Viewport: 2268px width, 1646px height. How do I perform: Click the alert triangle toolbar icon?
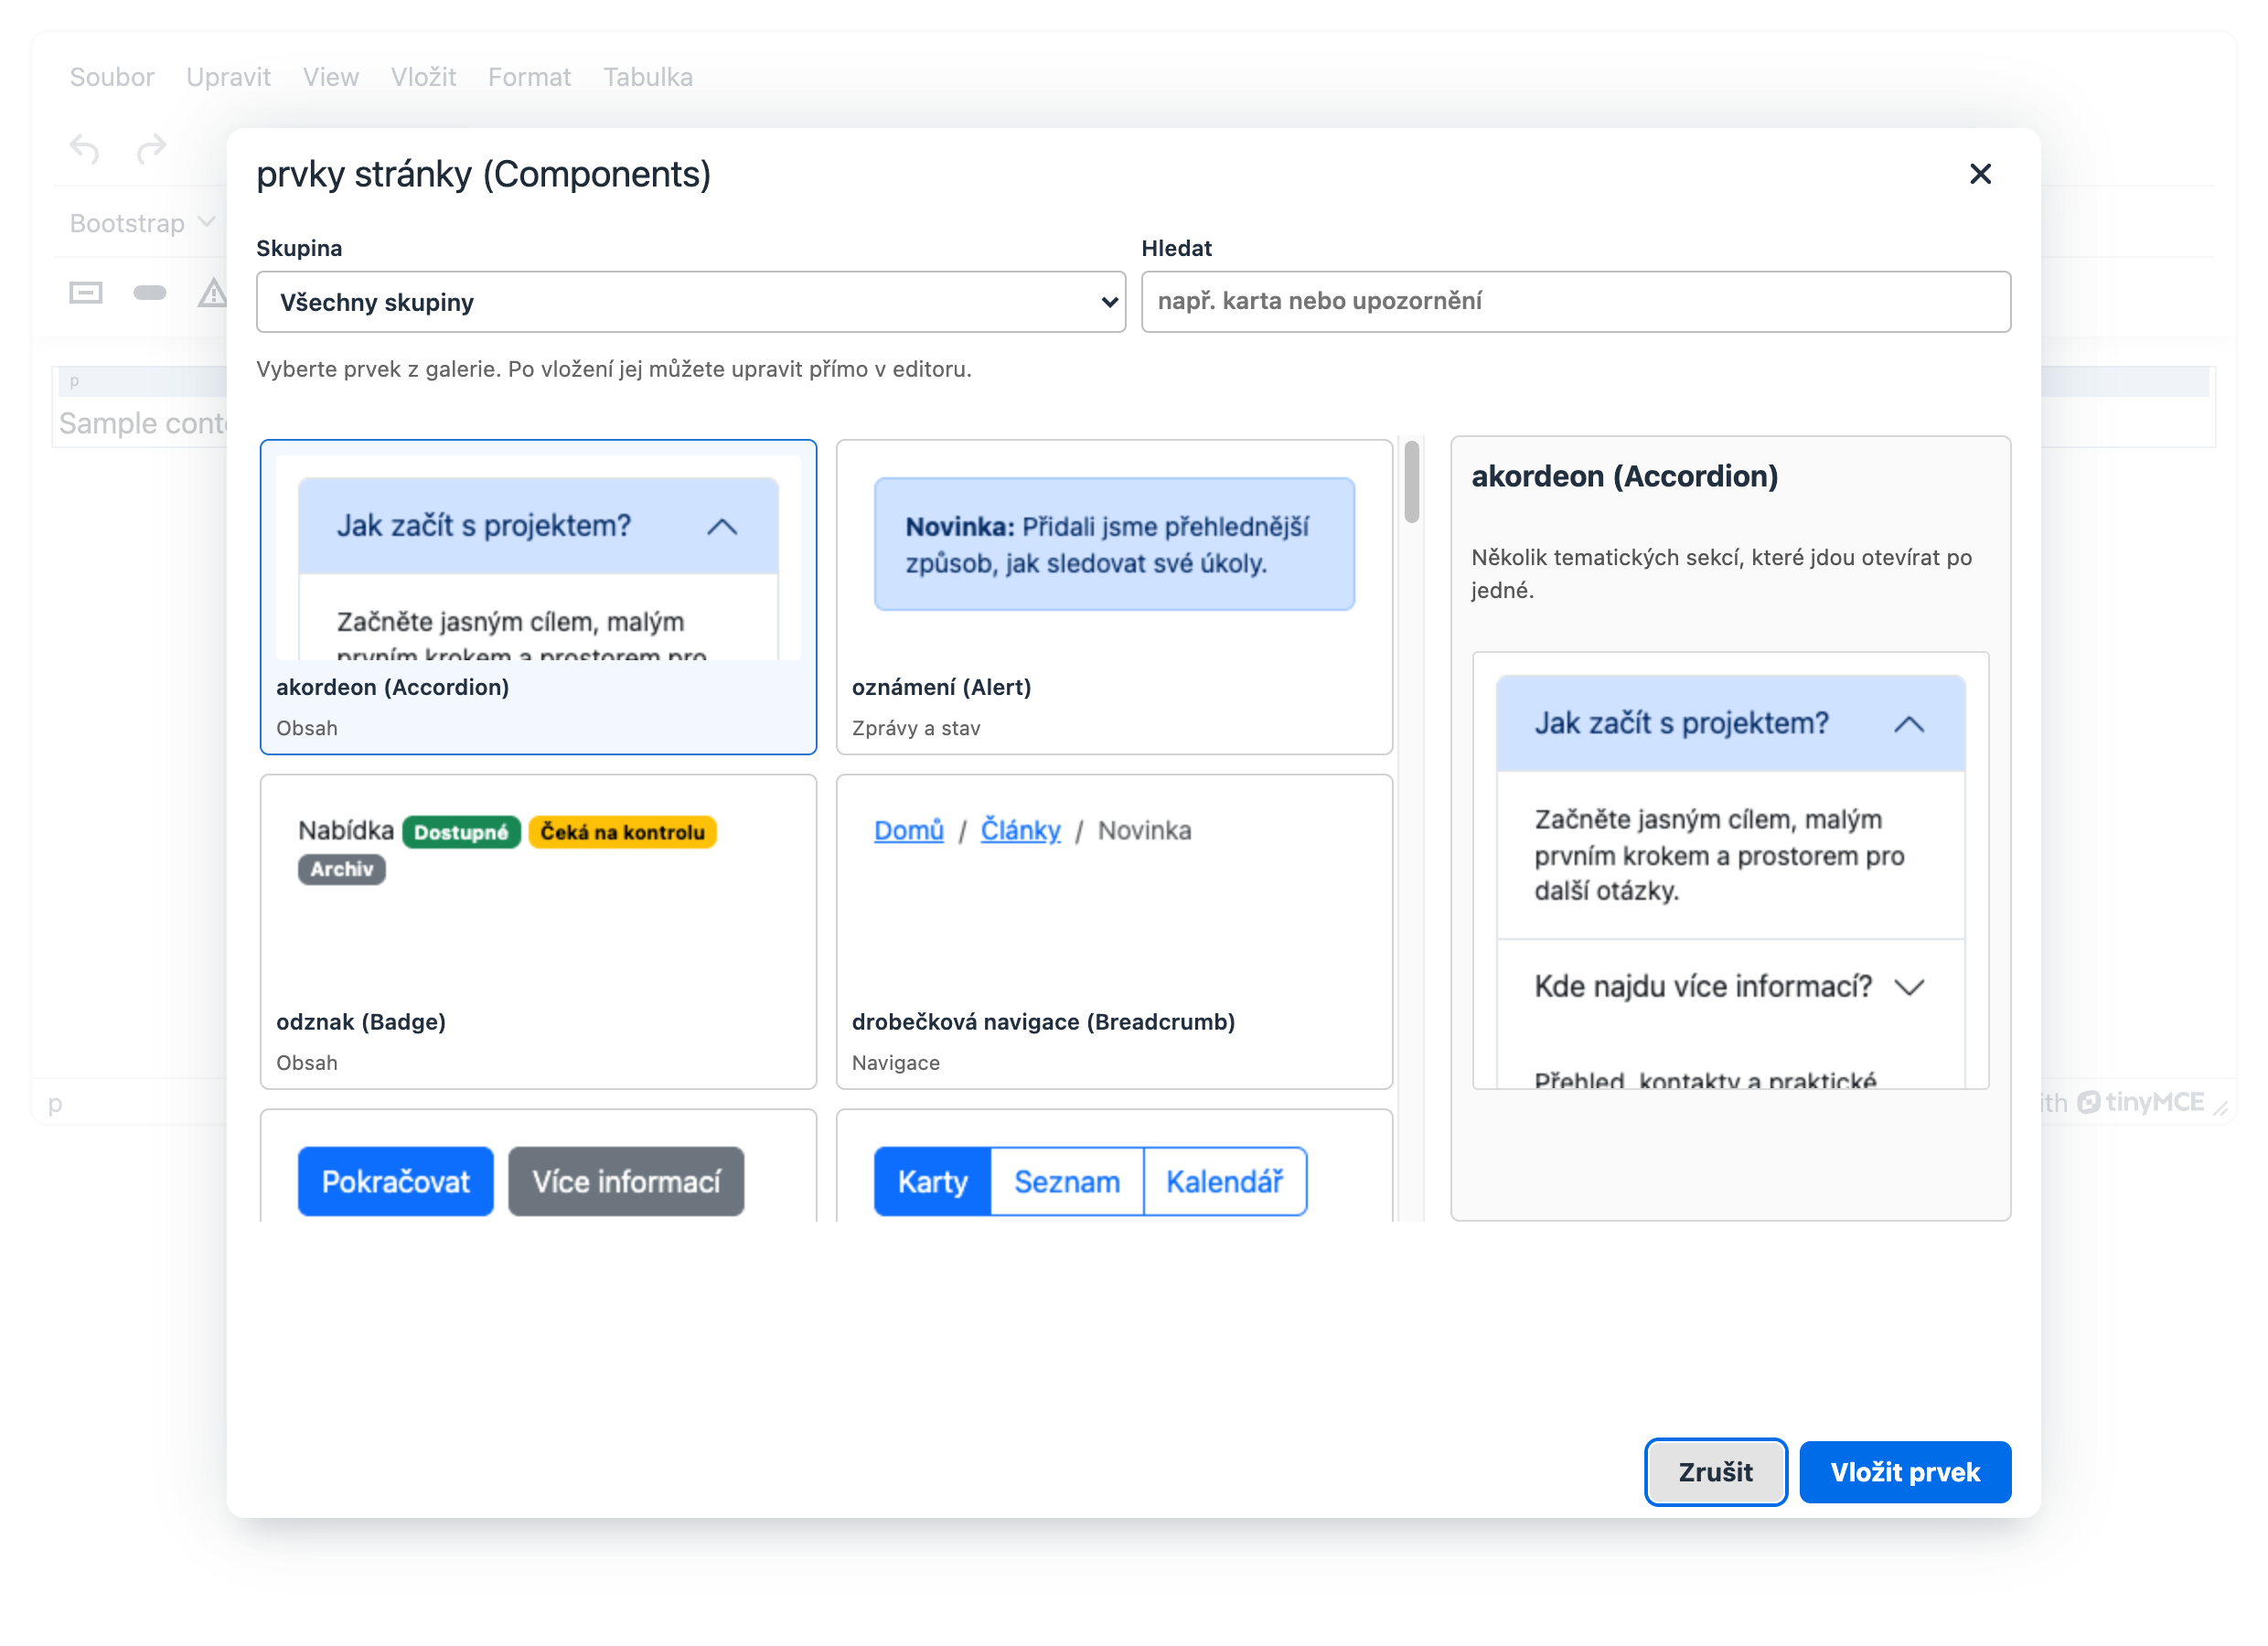(212, 293)
